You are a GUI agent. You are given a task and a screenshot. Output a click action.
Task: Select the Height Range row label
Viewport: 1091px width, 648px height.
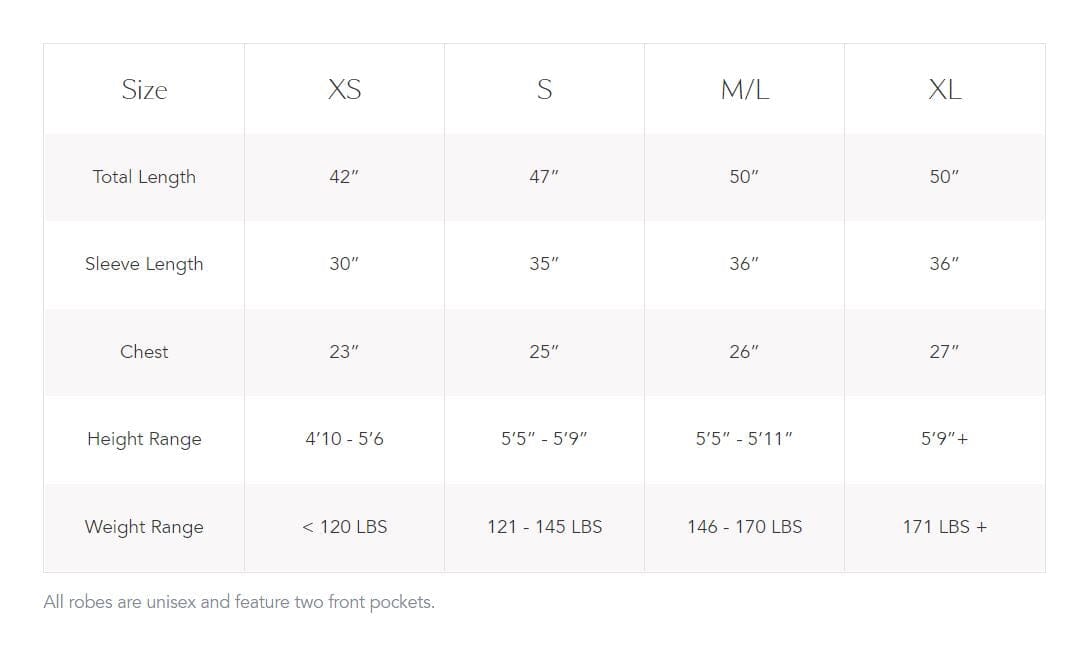144,439
